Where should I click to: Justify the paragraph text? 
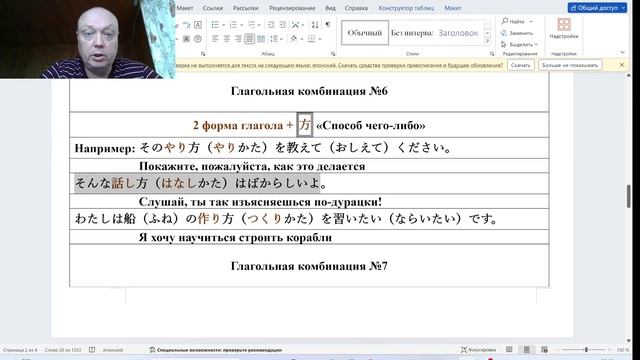click(249, 39)
